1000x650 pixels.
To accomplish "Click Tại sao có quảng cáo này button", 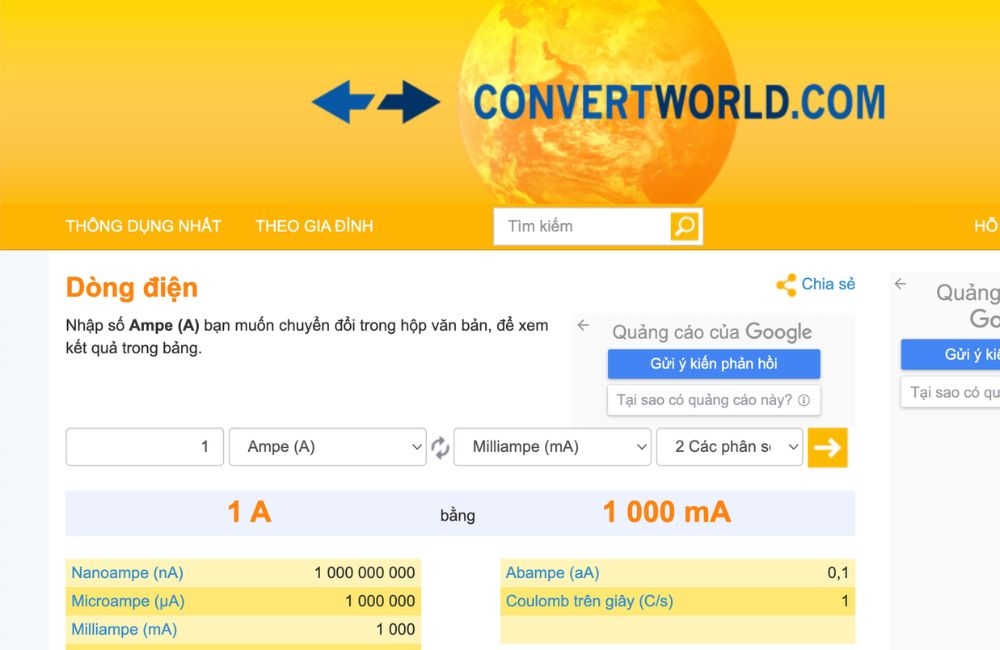I will (714, 400).
